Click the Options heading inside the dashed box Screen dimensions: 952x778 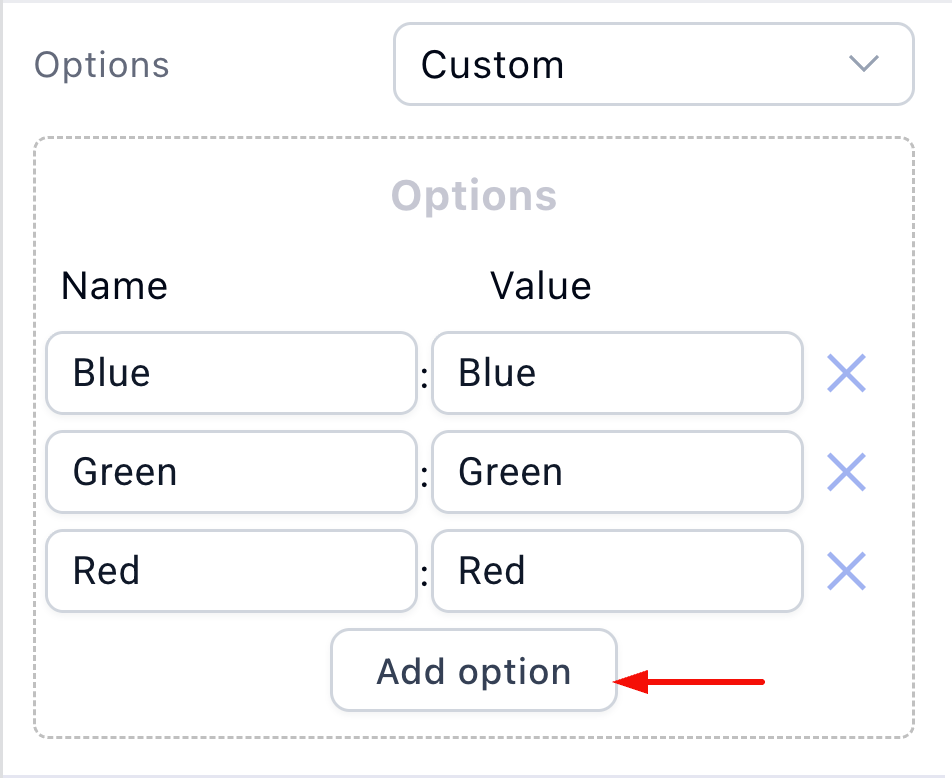pos(473,195)
